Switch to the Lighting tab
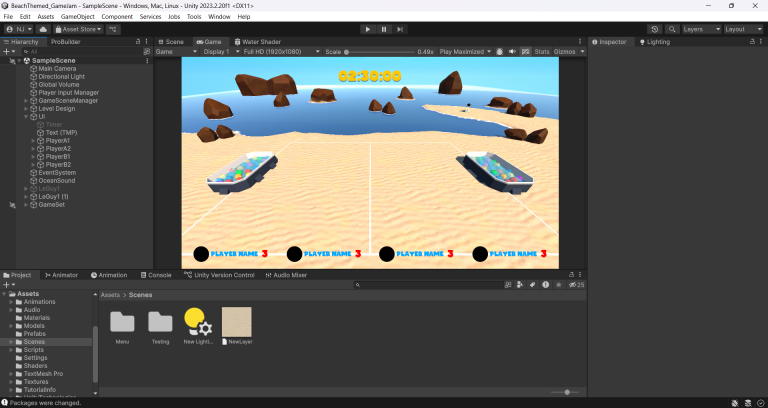 [654, 42]
